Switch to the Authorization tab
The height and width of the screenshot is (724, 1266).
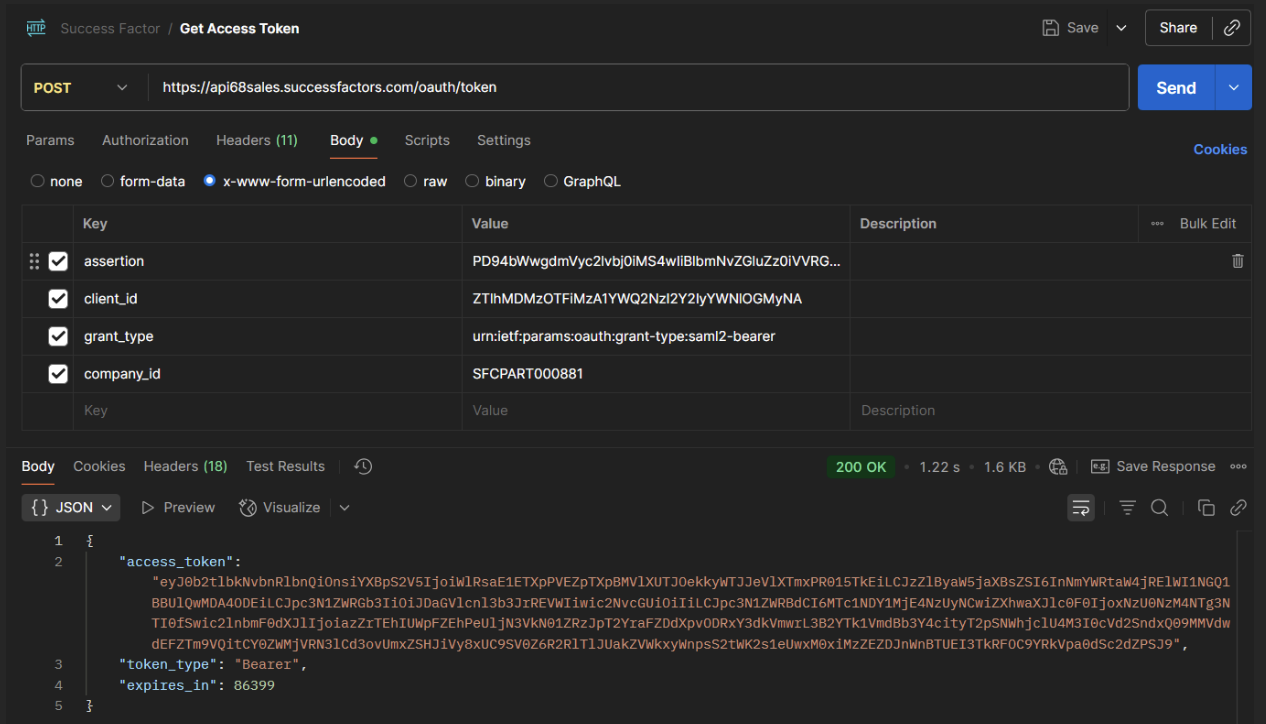pyautogui.click(x=145, y=140)
